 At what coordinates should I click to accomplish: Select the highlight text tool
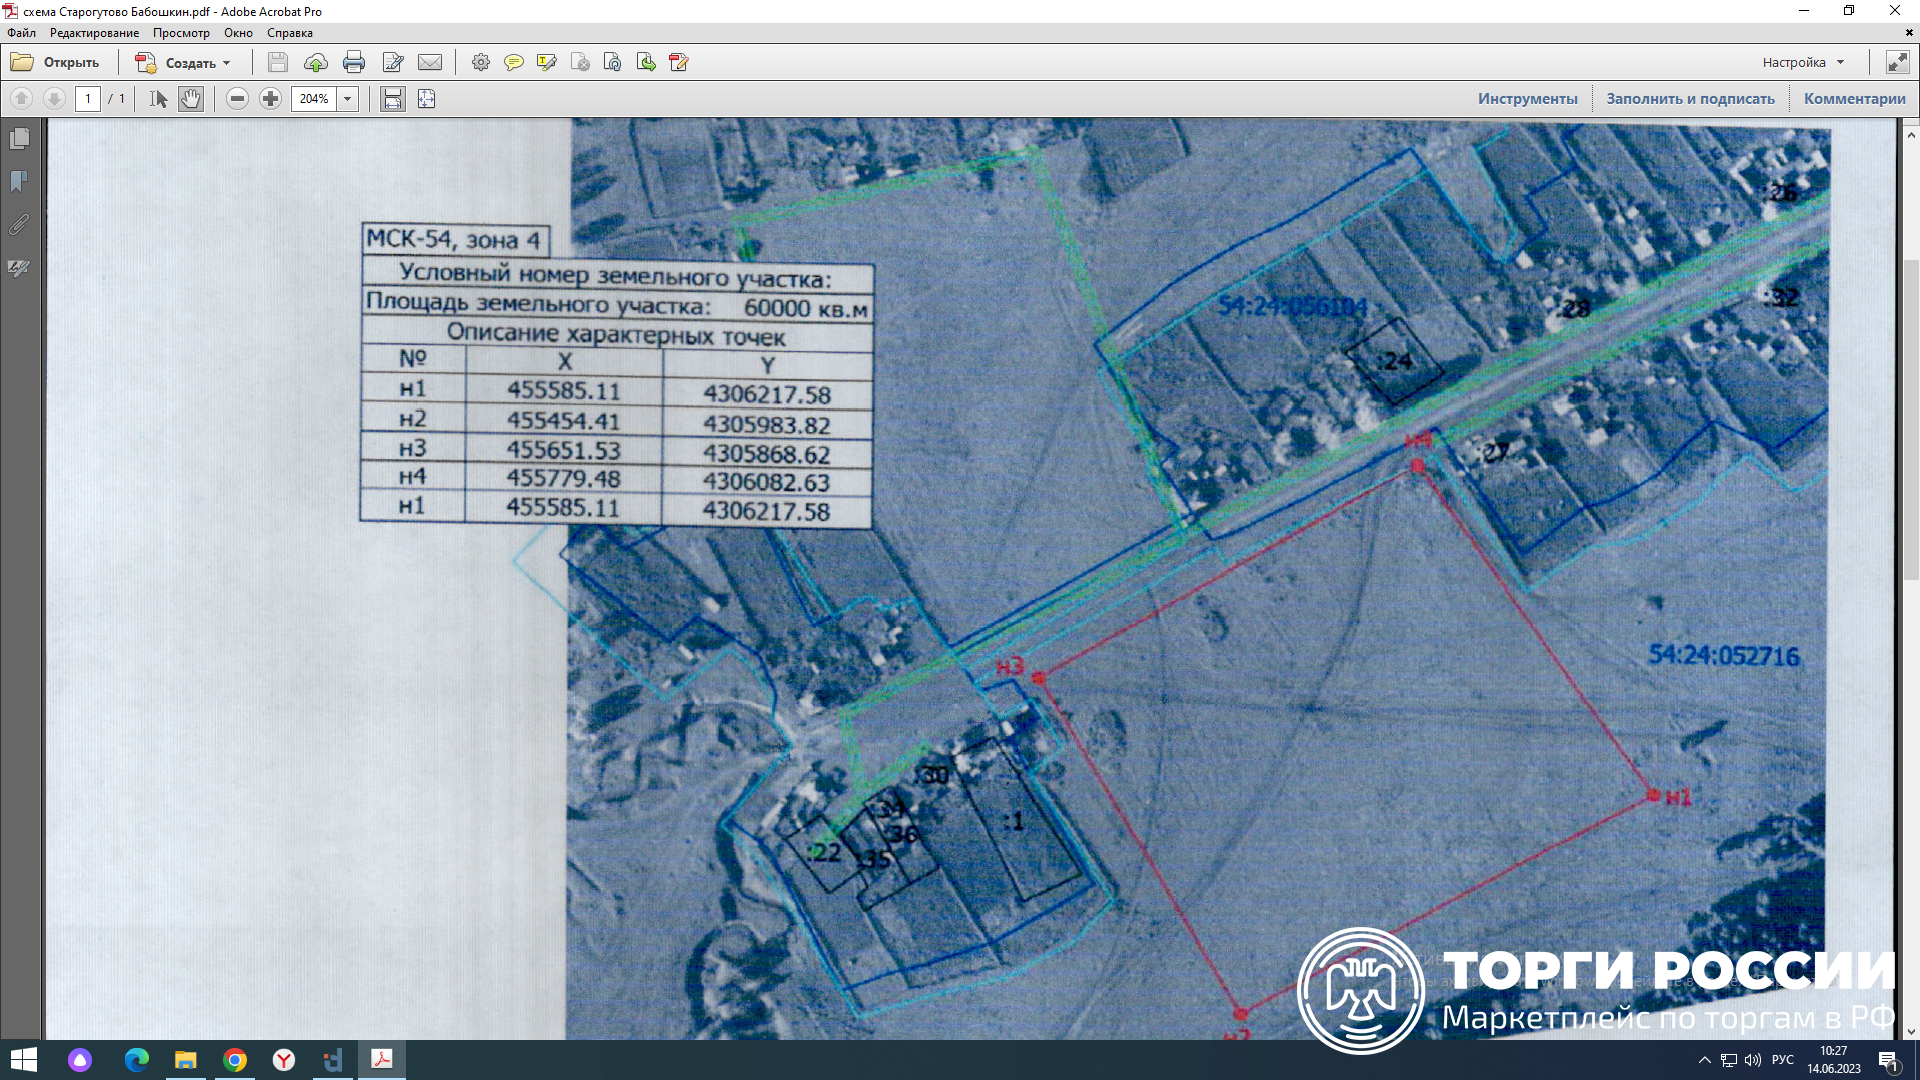pyautogui.click(x=547, y=62)
